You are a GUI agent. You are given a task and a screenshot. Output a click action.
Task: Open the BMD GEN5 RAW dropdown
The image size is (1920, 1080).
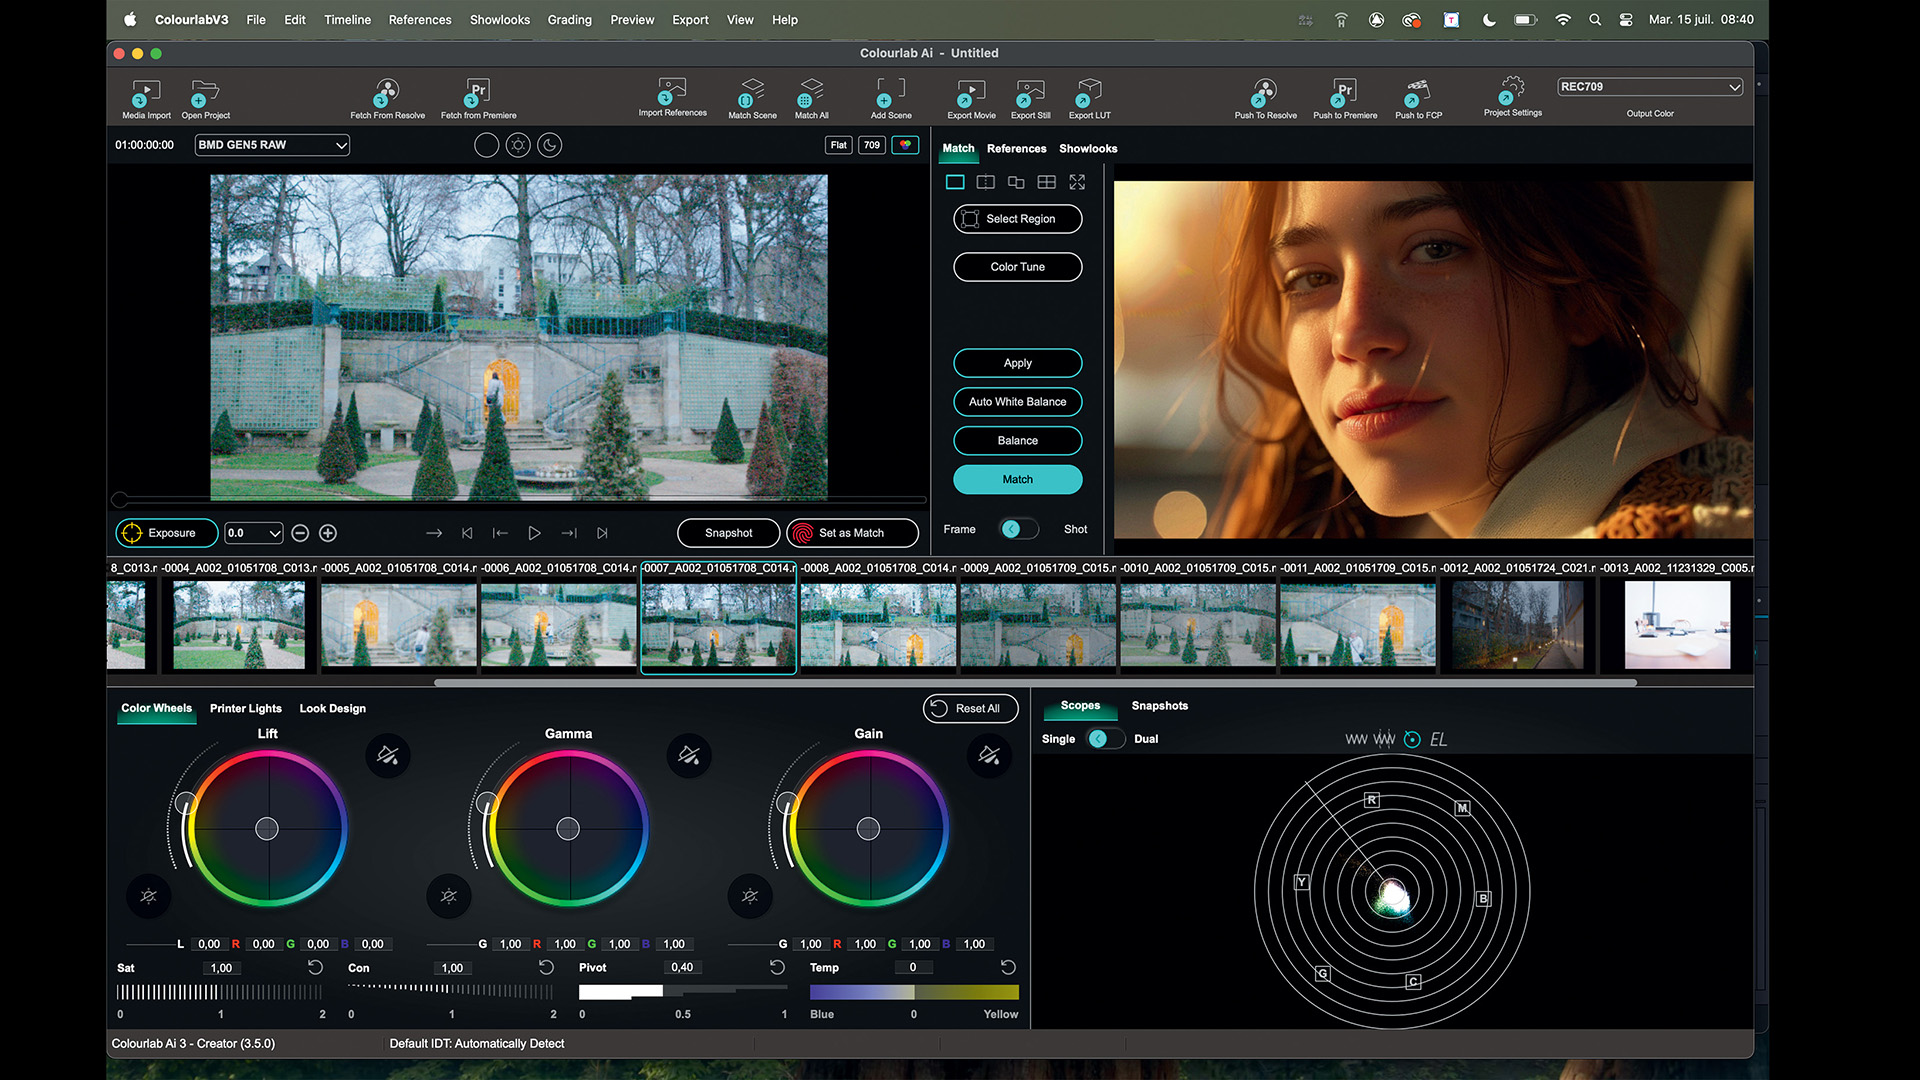pos(272,145)
